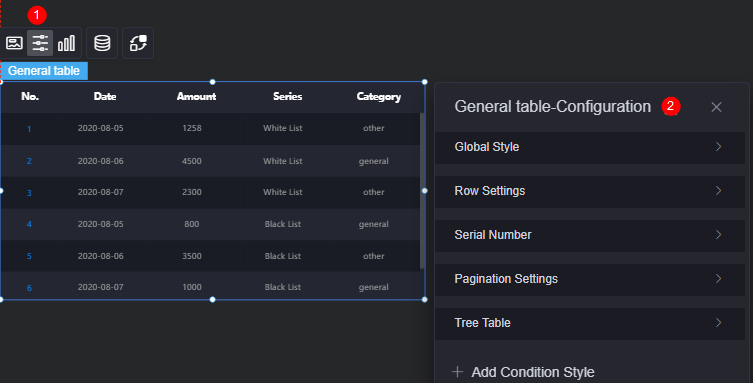Click the Category column header
This screenshot has height=383, width=753.
click(x=379, y=96)
